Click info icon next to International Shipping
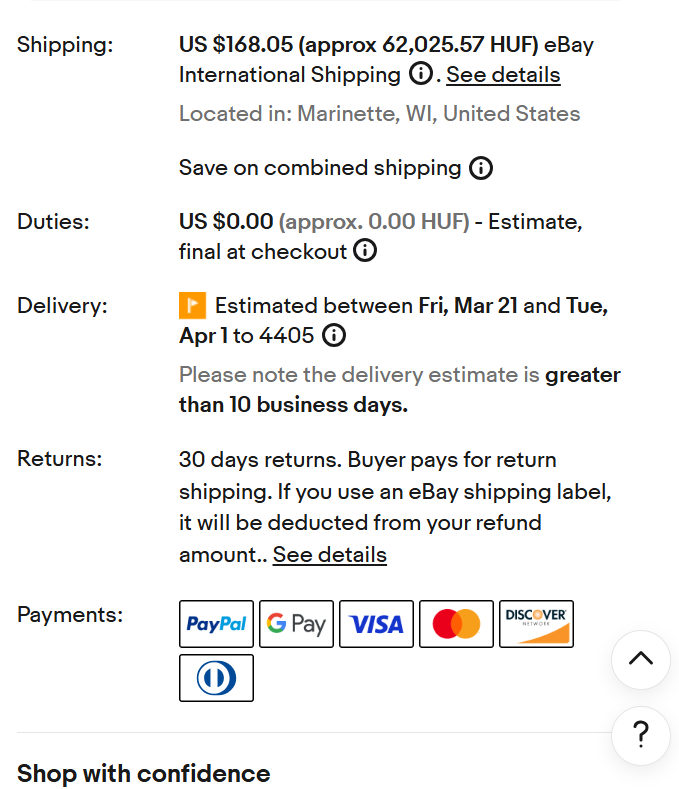 coord(421,73)
